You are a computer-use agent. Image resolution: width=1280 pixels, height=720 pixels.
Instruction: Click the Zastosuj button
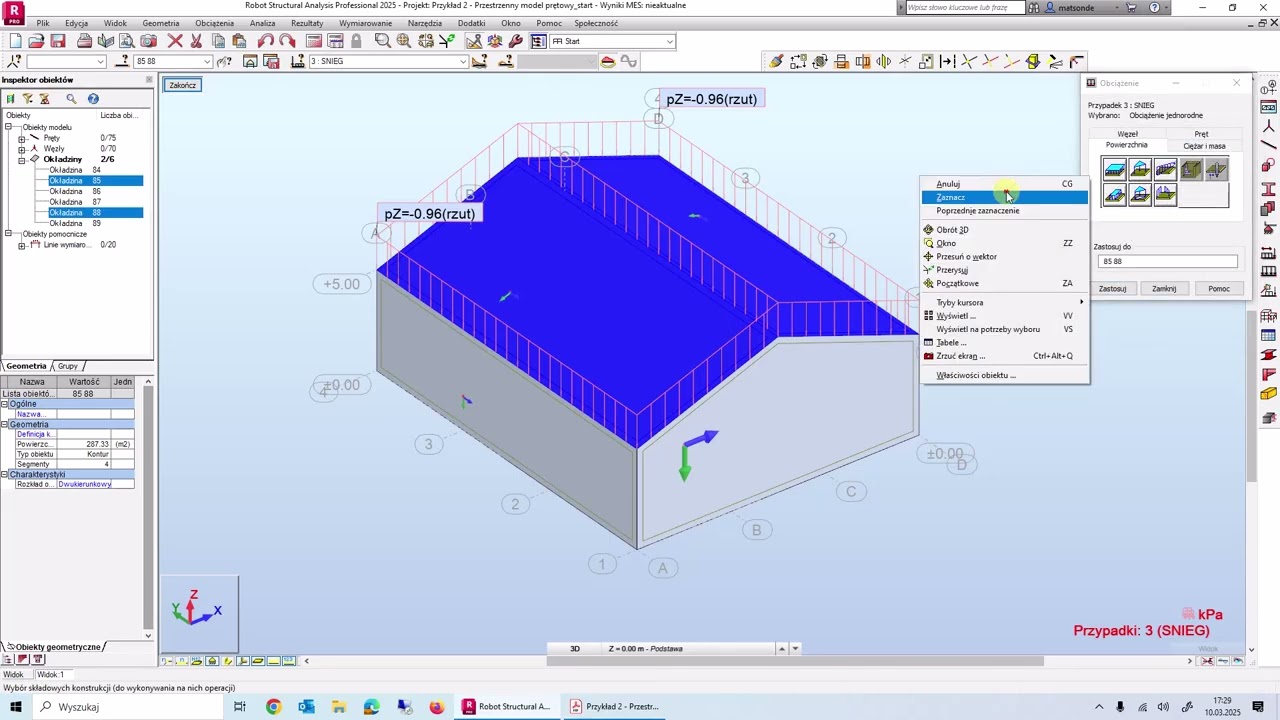pyautogui.click(x=1112, y=289)
